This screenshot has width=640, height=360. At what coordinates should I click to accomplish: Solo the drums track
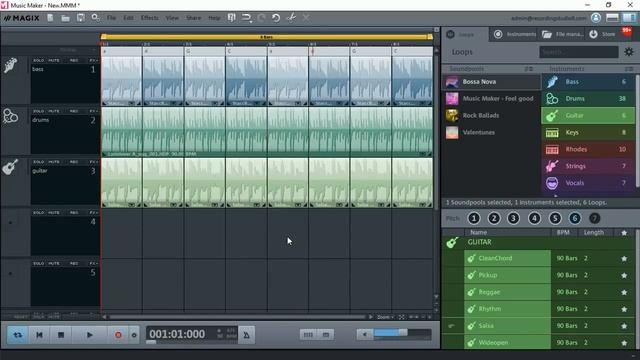pyautogui.click(x=39, y=111)
